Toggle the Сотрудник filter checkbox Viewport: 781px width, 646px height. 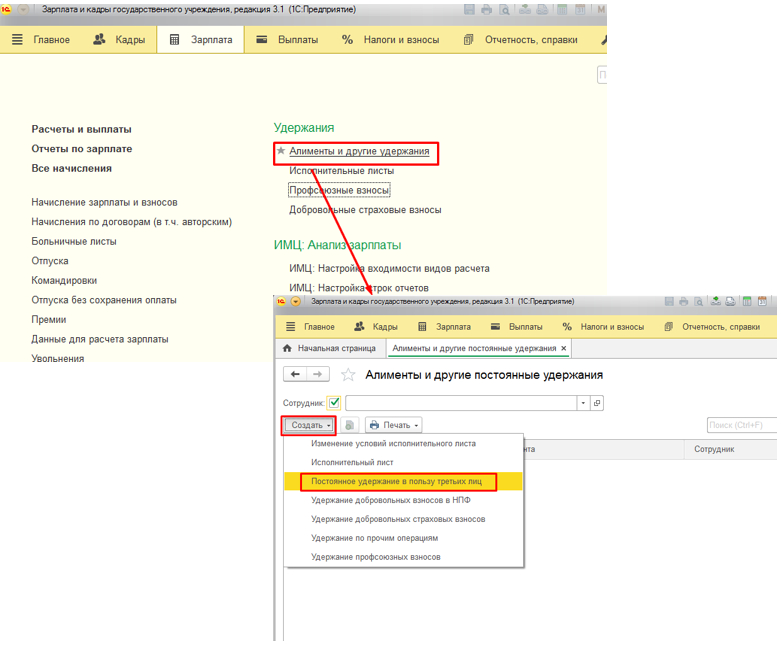coord(334,403)
